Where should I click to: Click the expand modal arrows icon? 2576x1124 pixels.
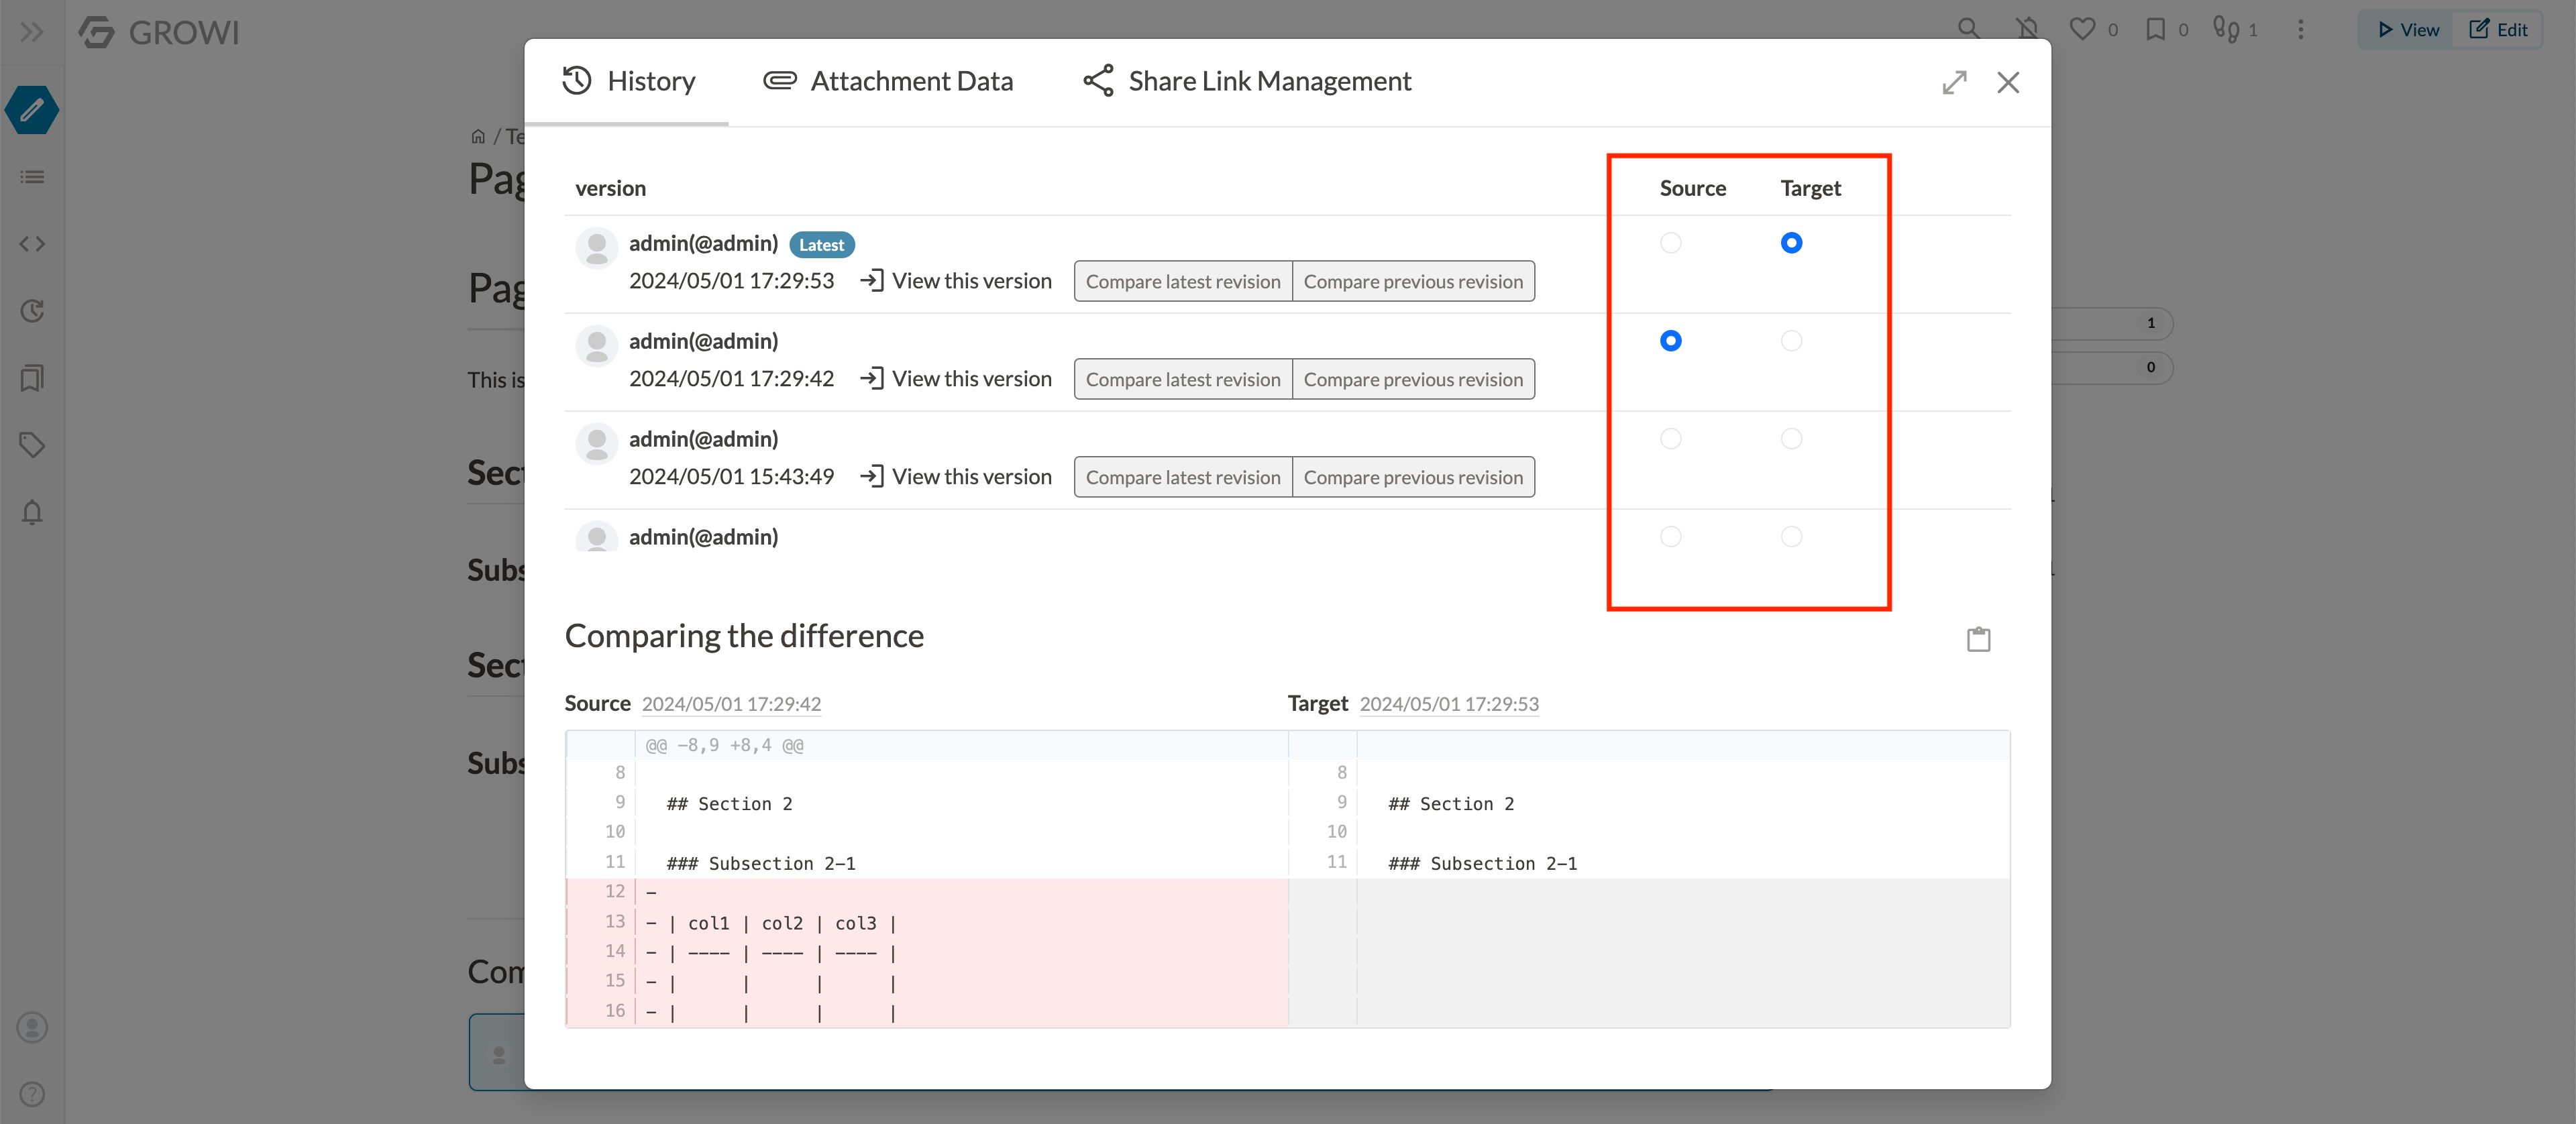coord(1954,82)
